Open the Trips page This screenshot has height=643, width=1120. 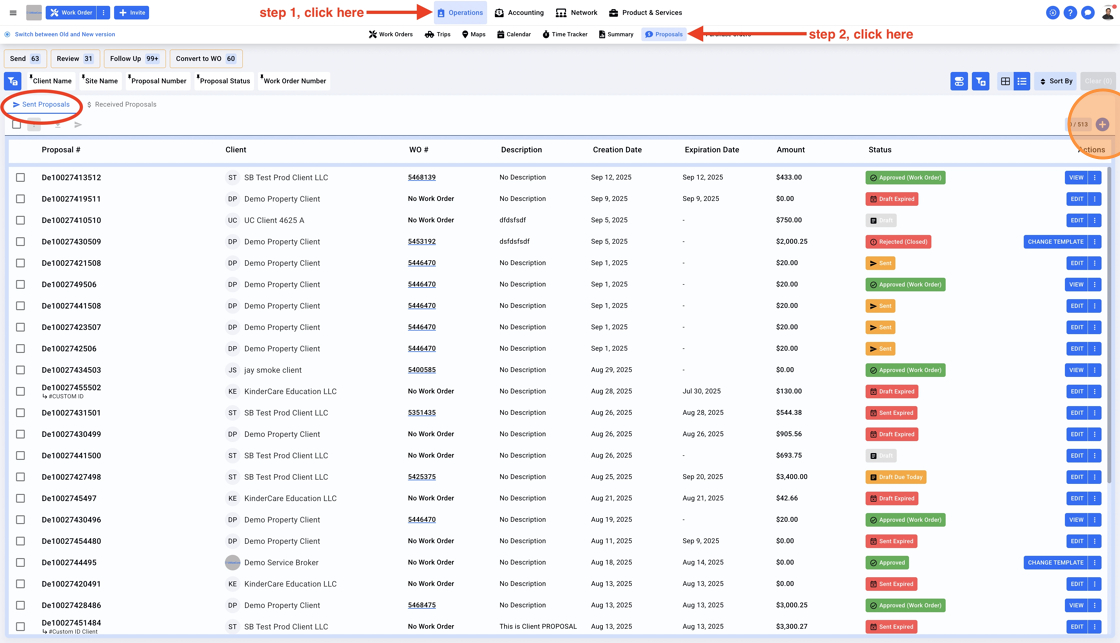point(437,34)
